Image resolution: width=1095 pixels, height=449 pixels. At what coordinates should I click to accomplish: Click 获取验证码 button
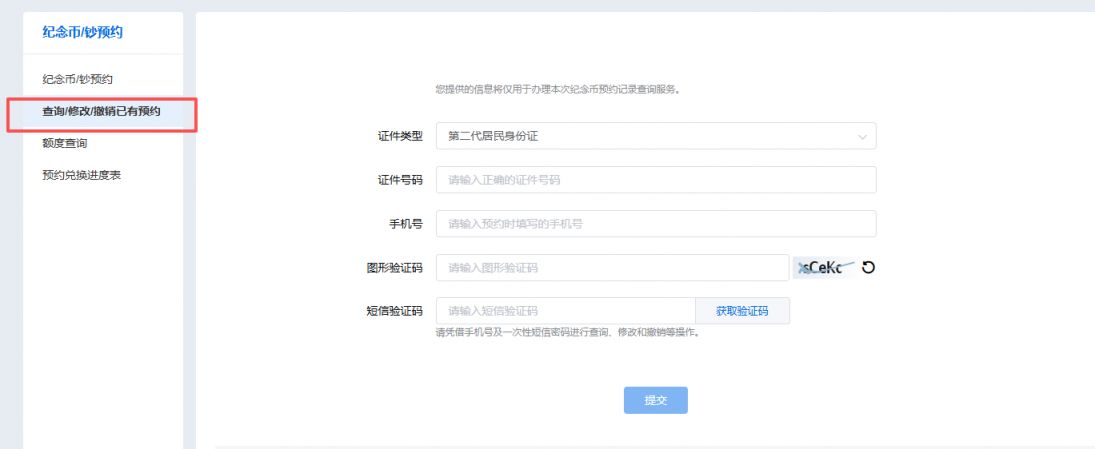point(742,311)
